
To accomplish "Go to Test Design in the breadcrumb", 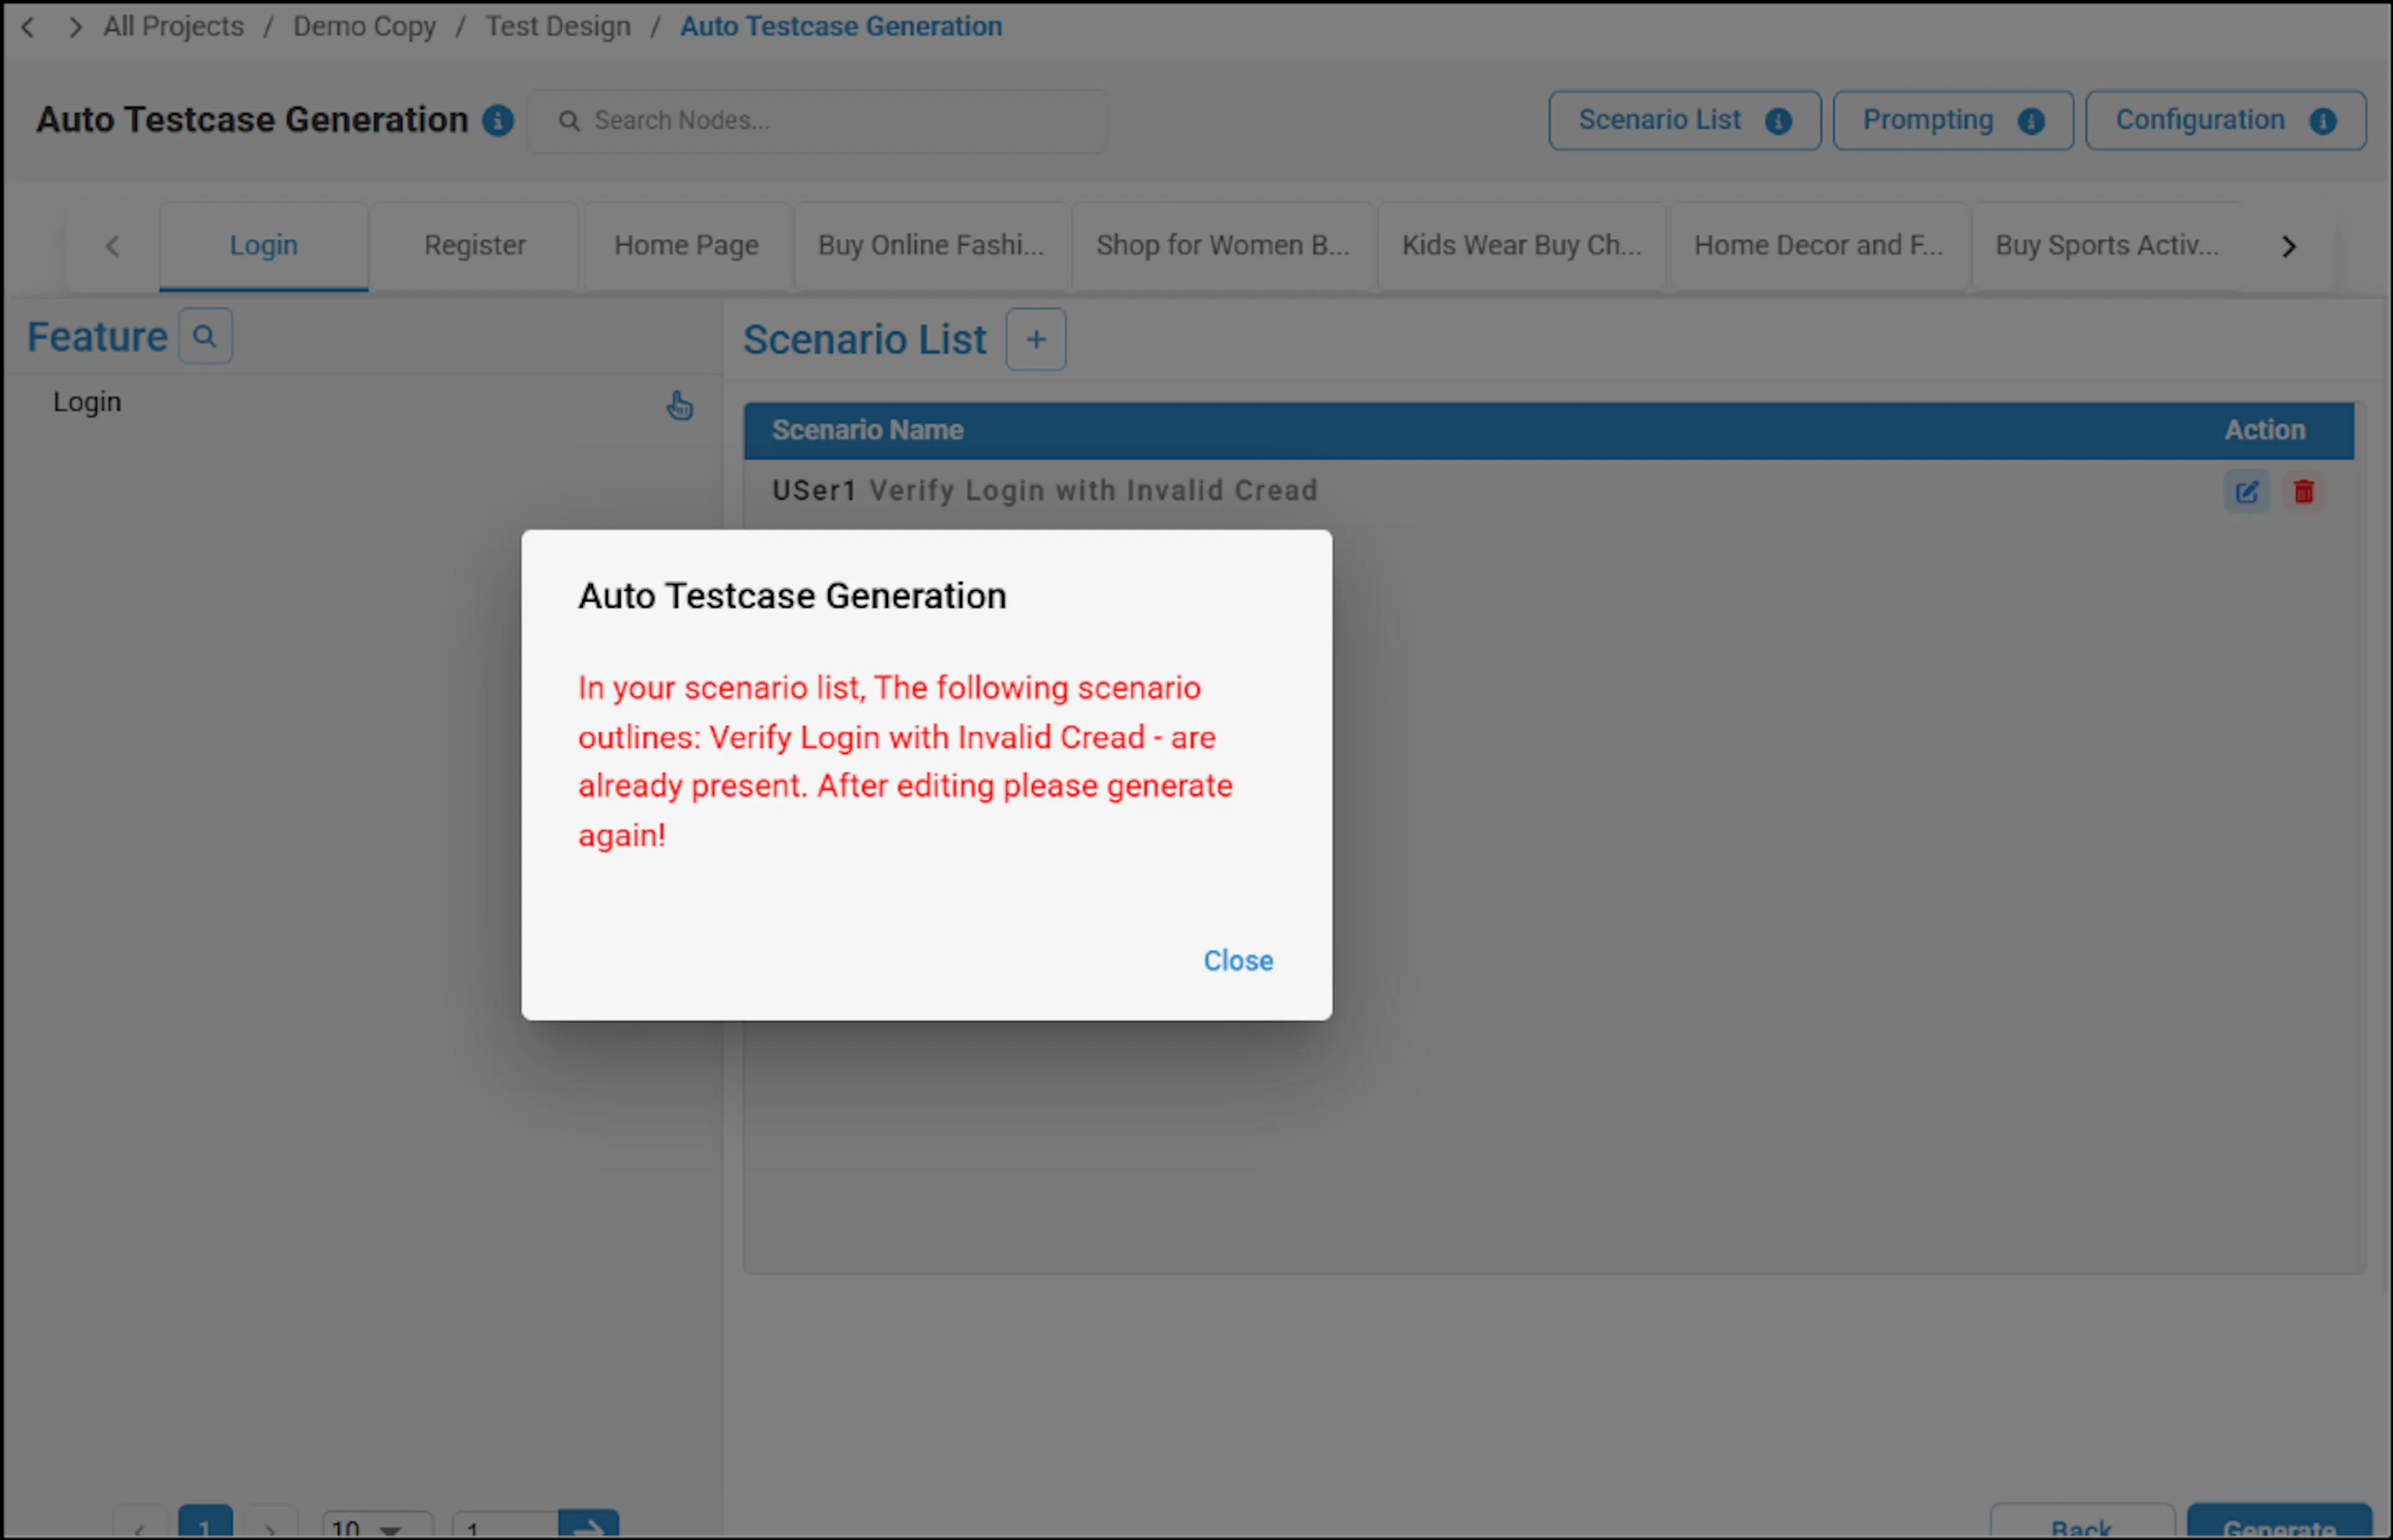I will point(558,27).
